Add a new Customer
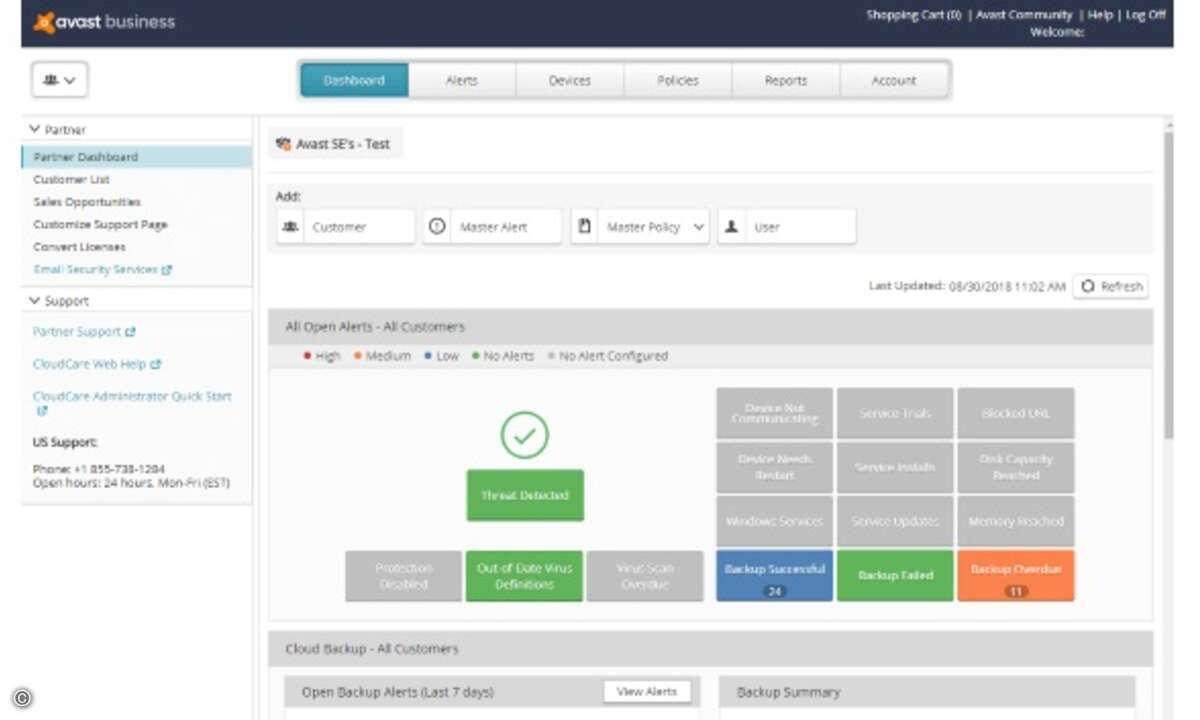The height and width of the screenshot is (720, 1200). click(x=346, y=227)
